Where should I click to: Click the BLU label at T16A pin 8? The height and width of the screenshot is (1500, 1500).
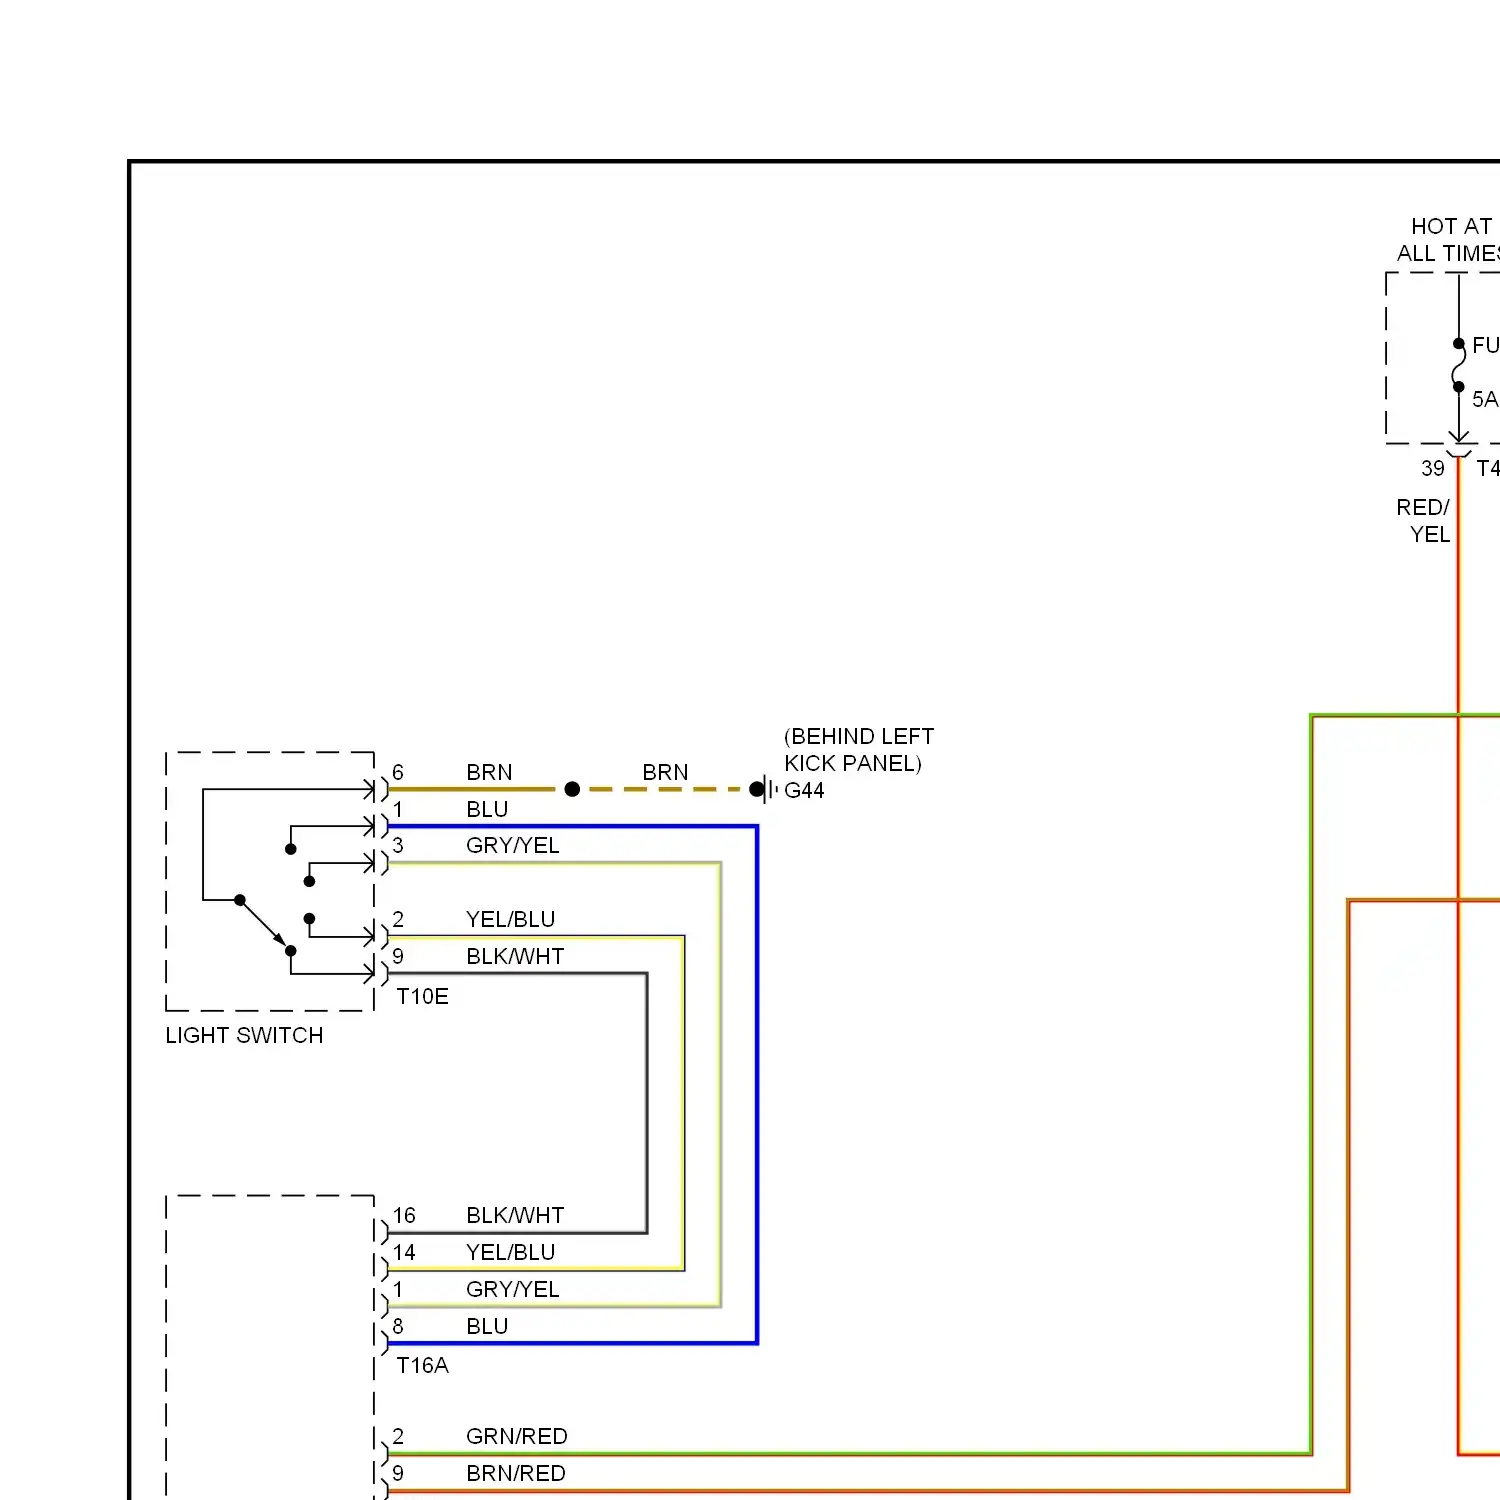[487, 1326]
